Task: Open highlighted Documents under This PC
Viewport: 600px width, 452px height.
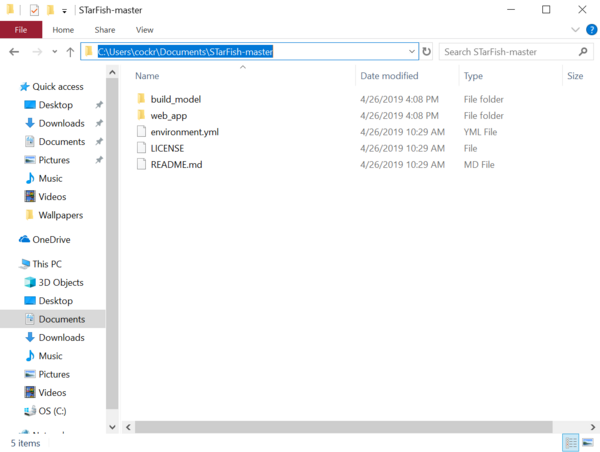Action: (x=53, y=319)
